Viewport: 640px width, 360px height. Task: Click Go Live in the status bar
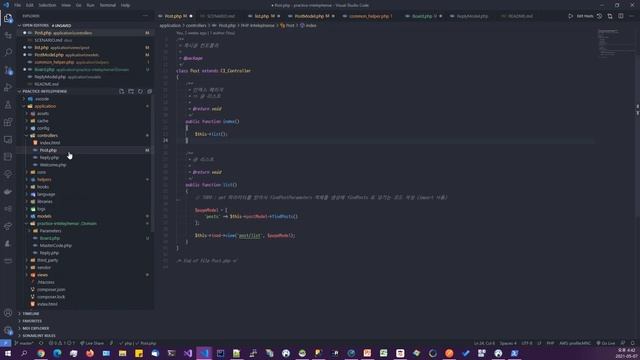[606, 343]
